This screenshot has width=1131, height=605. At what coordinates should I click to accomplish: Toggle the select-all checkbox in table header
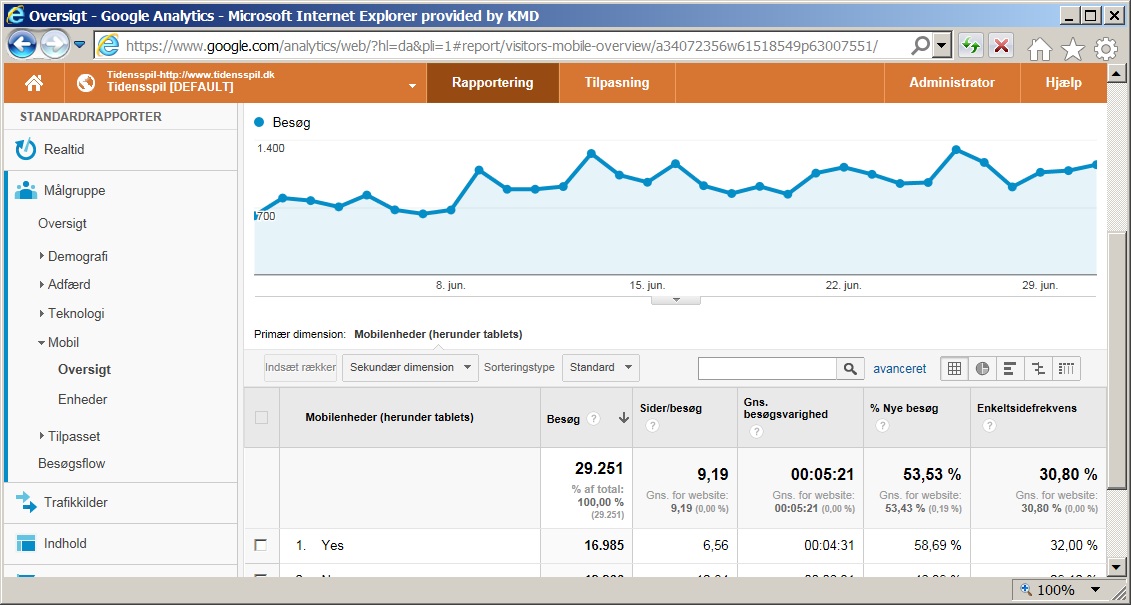[x=261, y=417]
